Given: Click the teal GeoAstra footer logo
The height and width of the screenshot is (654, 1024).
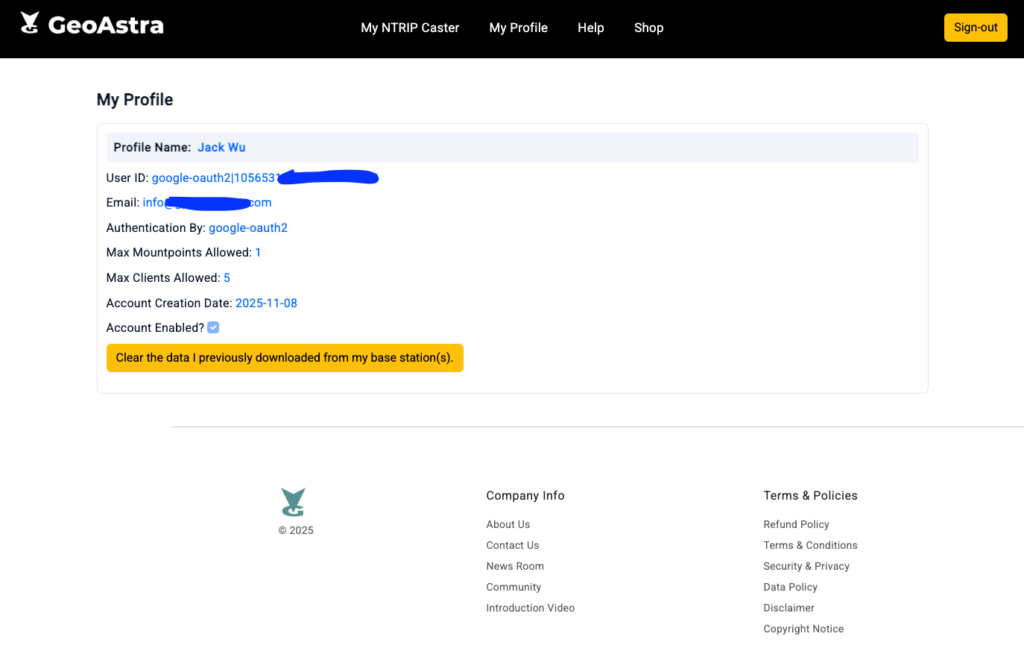Looking at the screenshot, I should [293, 502].
